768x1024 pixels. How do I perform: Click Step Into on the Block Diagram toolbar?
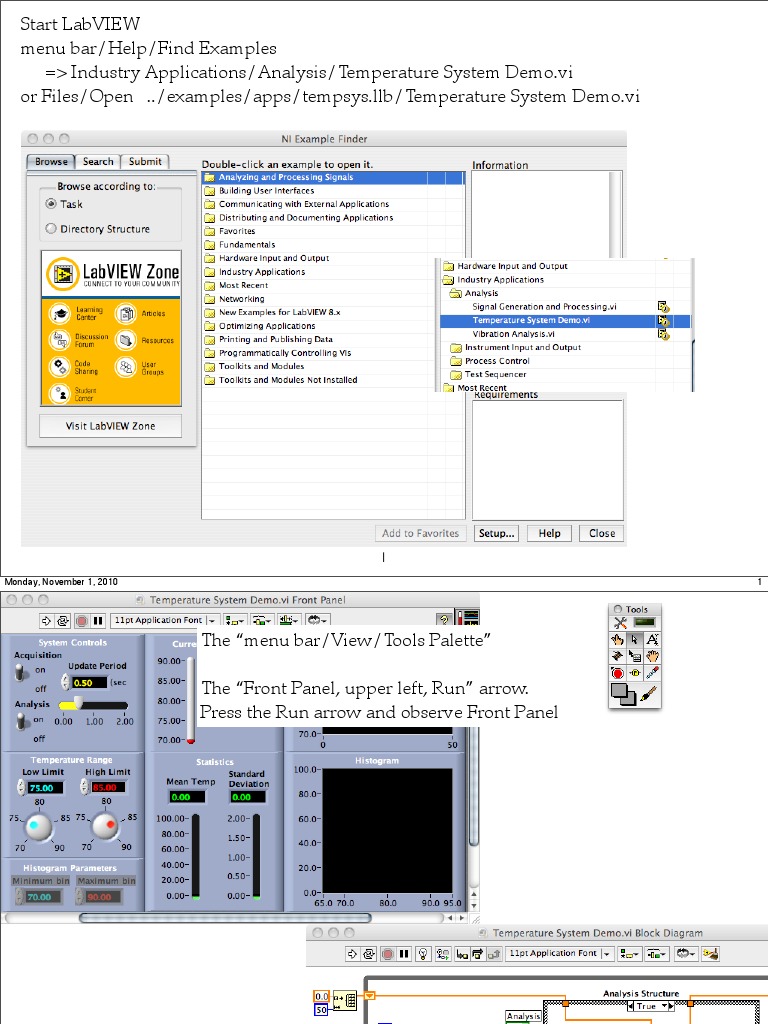tap(462, 954)
